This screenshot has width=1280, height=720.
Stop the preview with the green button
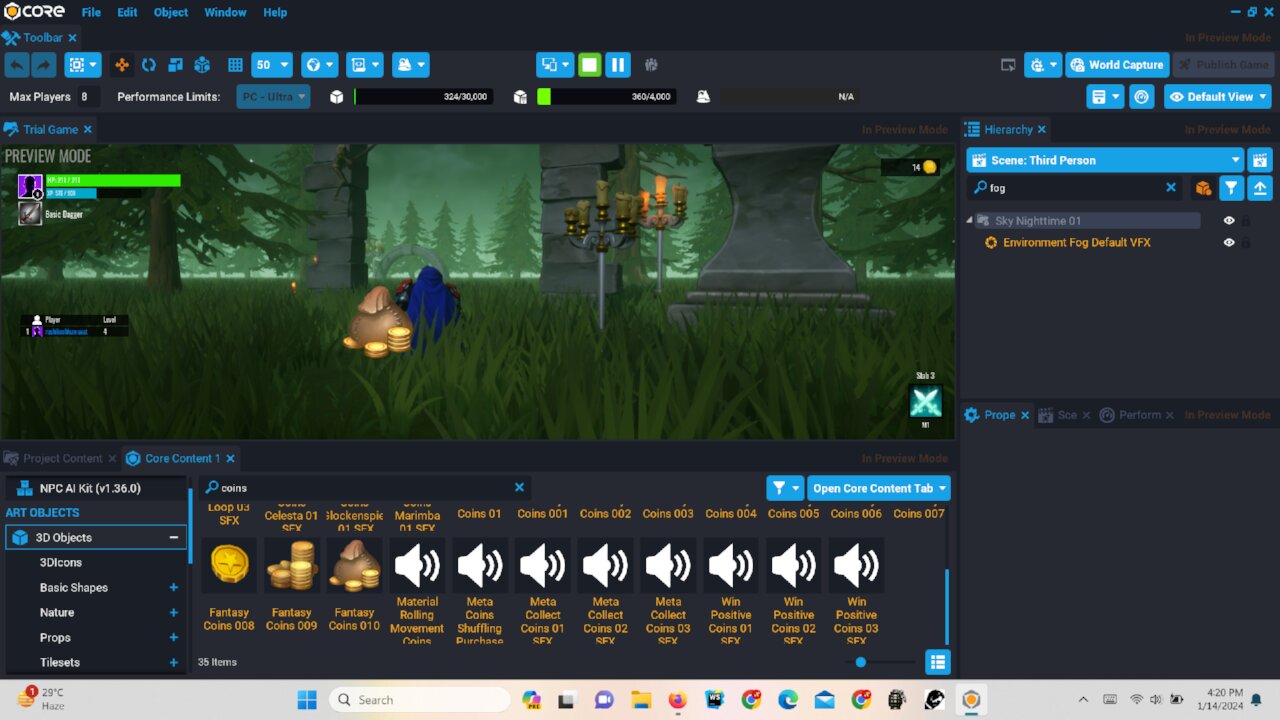[590, 65]
